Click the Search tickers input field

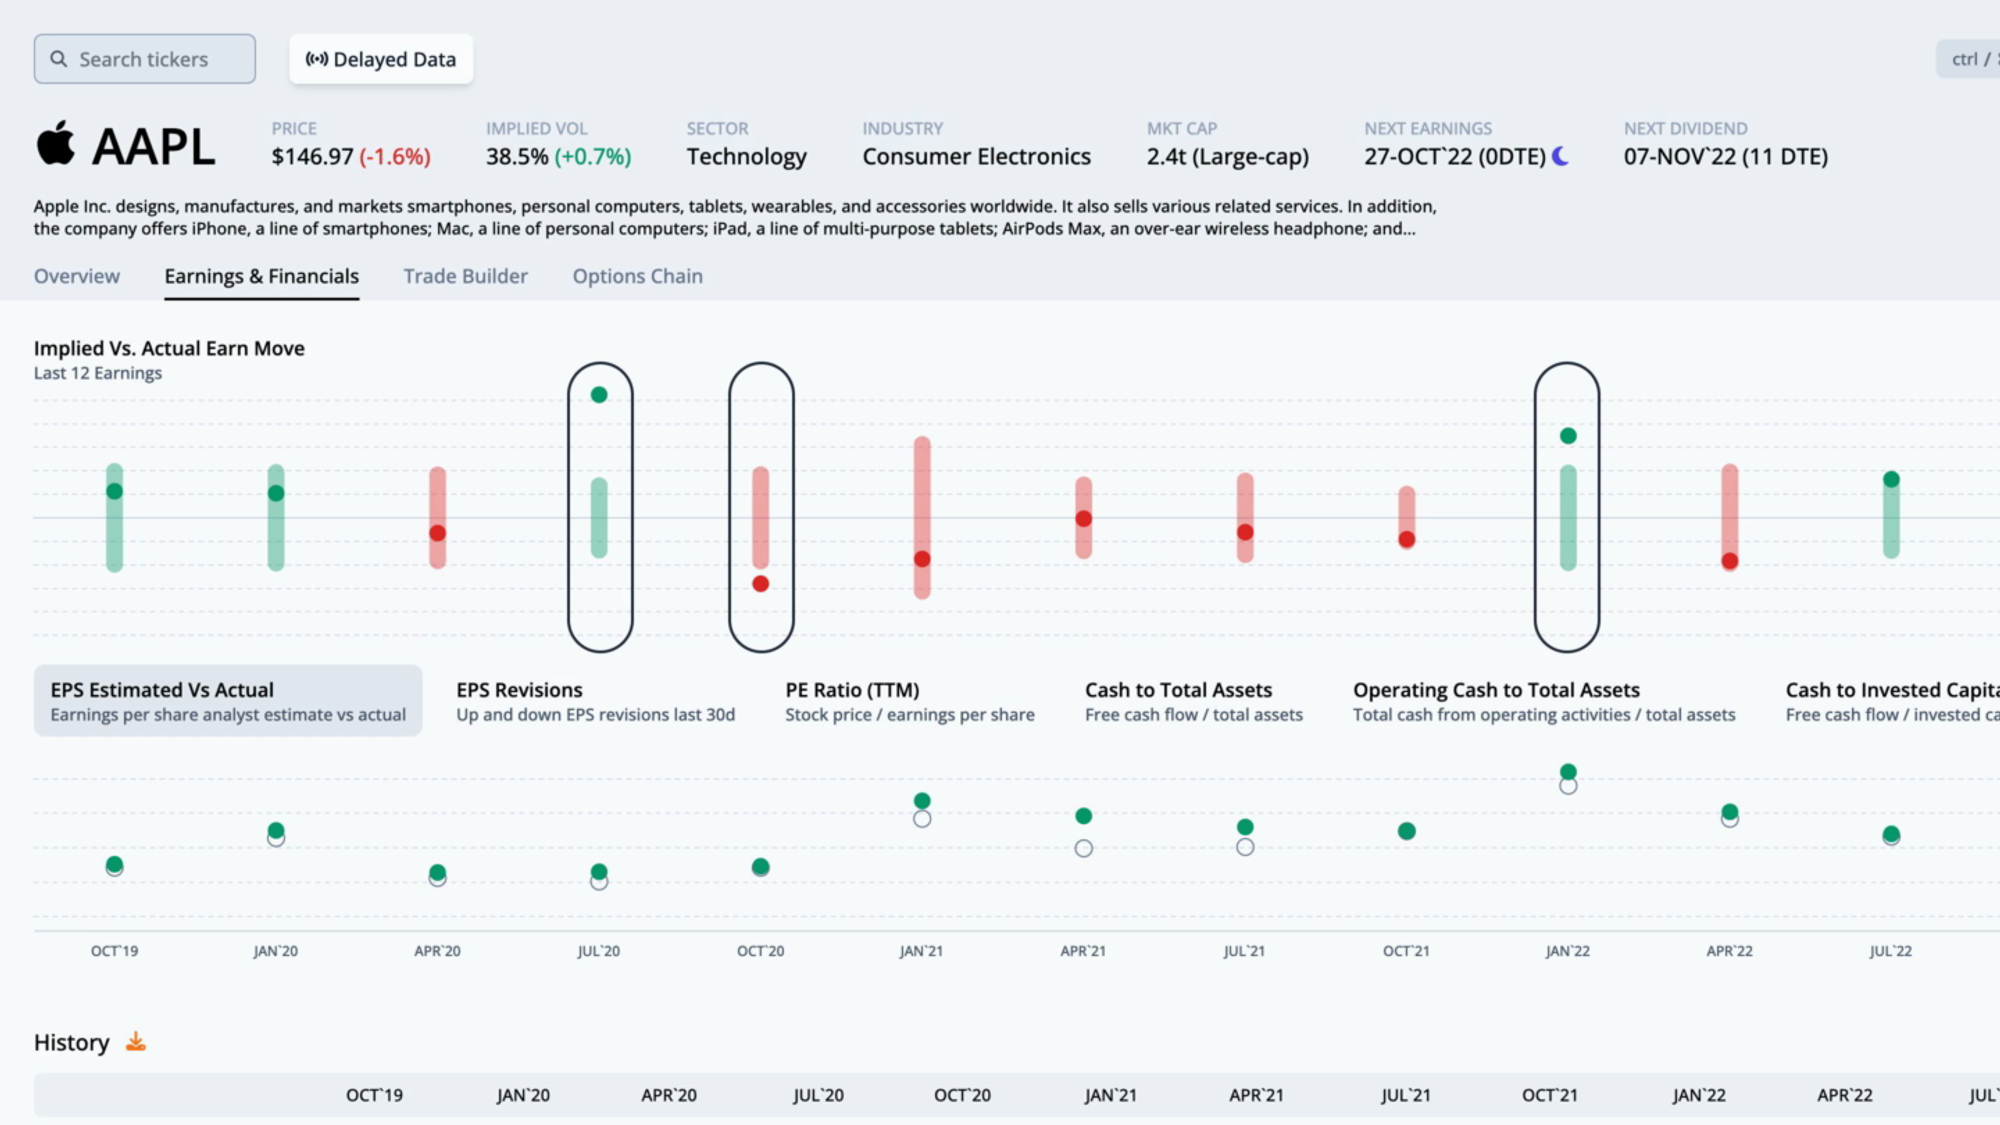pos(145,59)
